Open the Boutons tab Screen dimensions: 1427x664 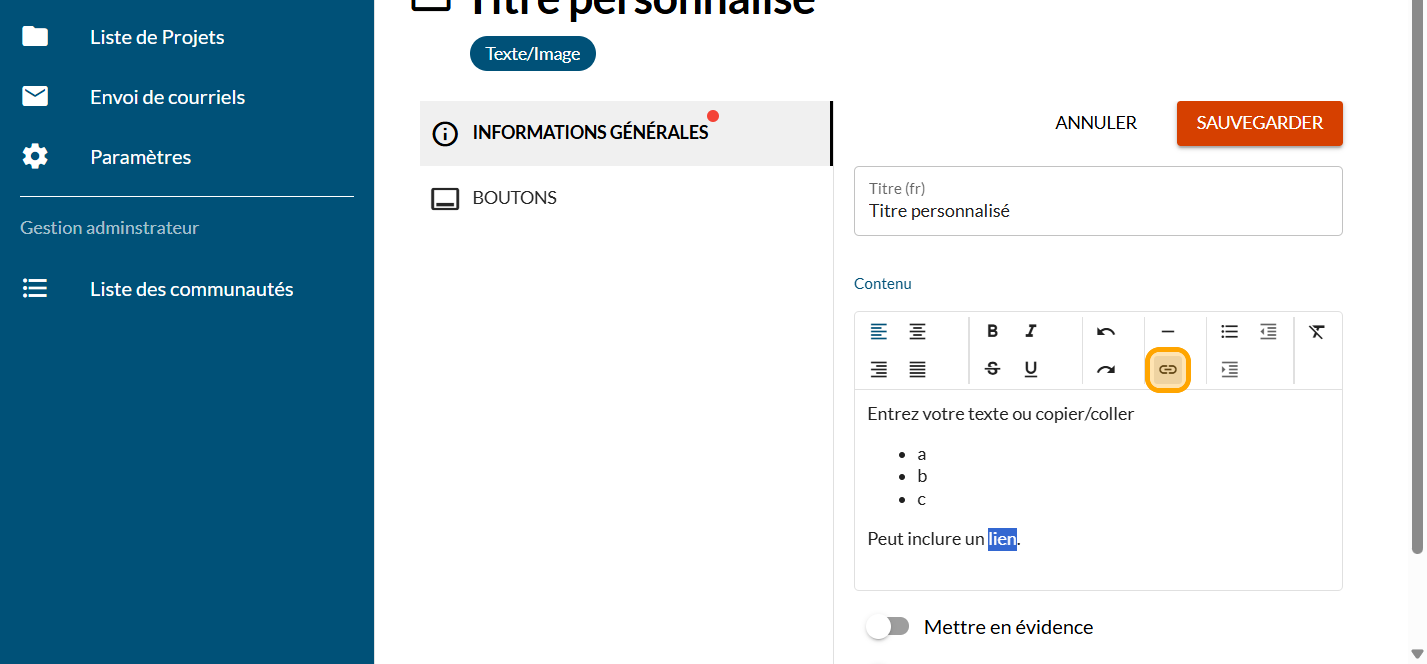[514, 198]
